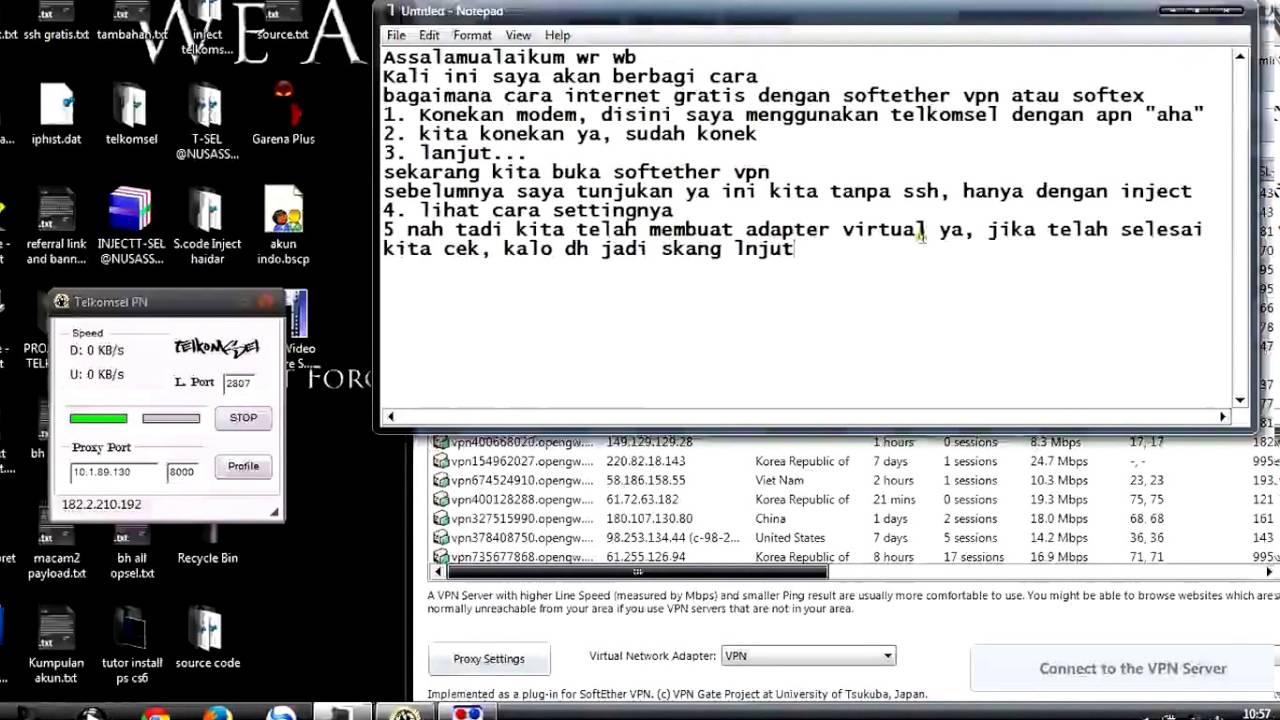This screenshot has width=1280, height=720.
Task: Open the source.txt desktop file
Action: coord(283,22)
